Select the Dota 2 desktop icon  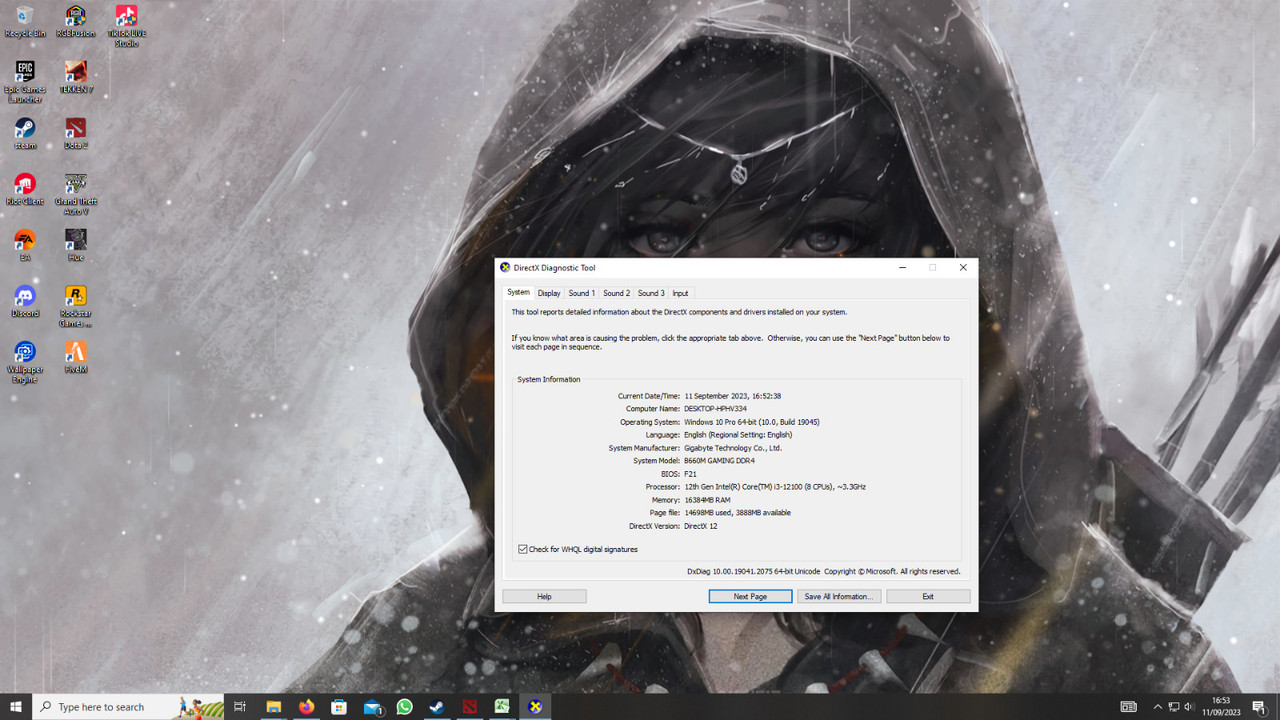pos(76,133)
